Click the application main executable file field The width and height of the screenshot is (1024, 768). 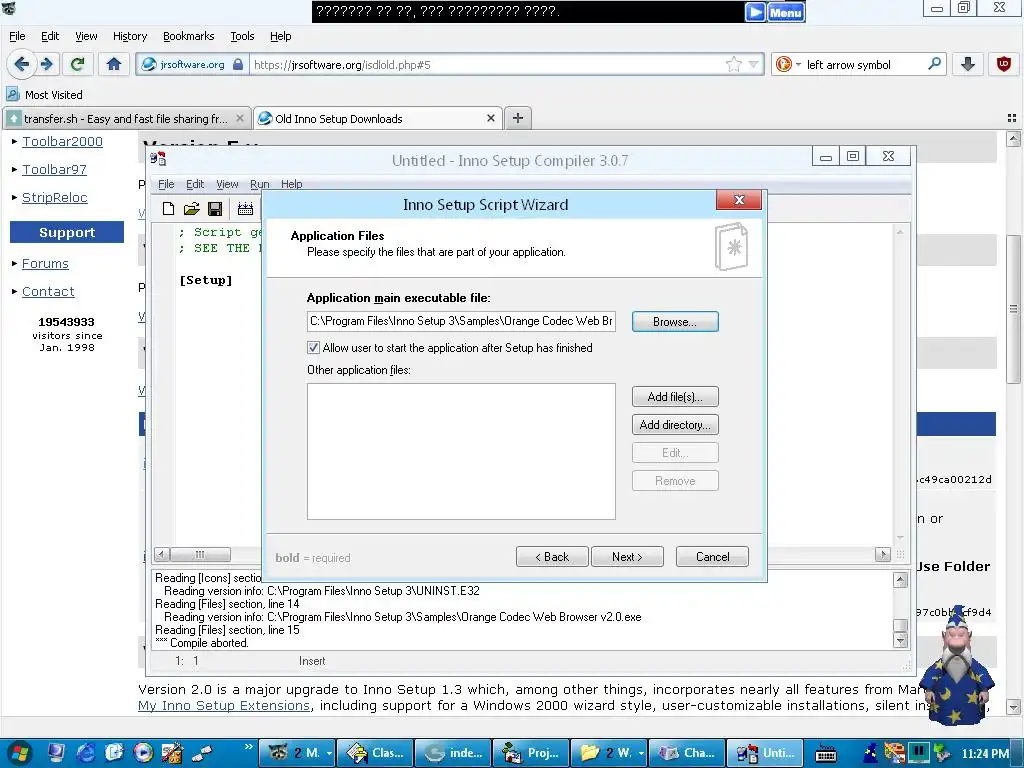pyautogui.click(x=461, y=321)
